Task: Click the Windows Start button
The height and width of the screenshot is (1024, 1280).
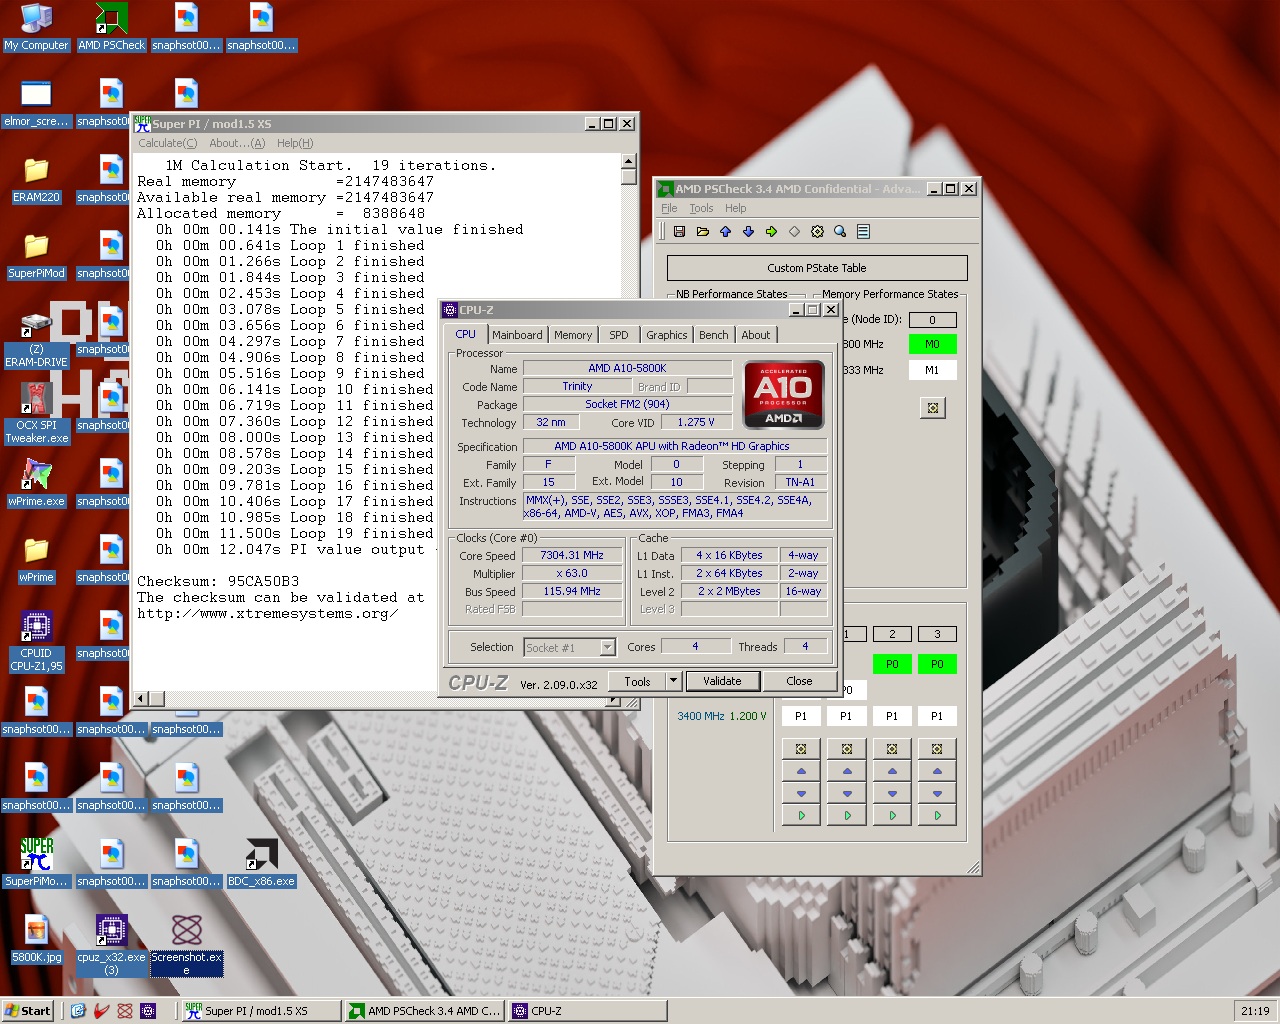Action: [x=27, y=1011]
